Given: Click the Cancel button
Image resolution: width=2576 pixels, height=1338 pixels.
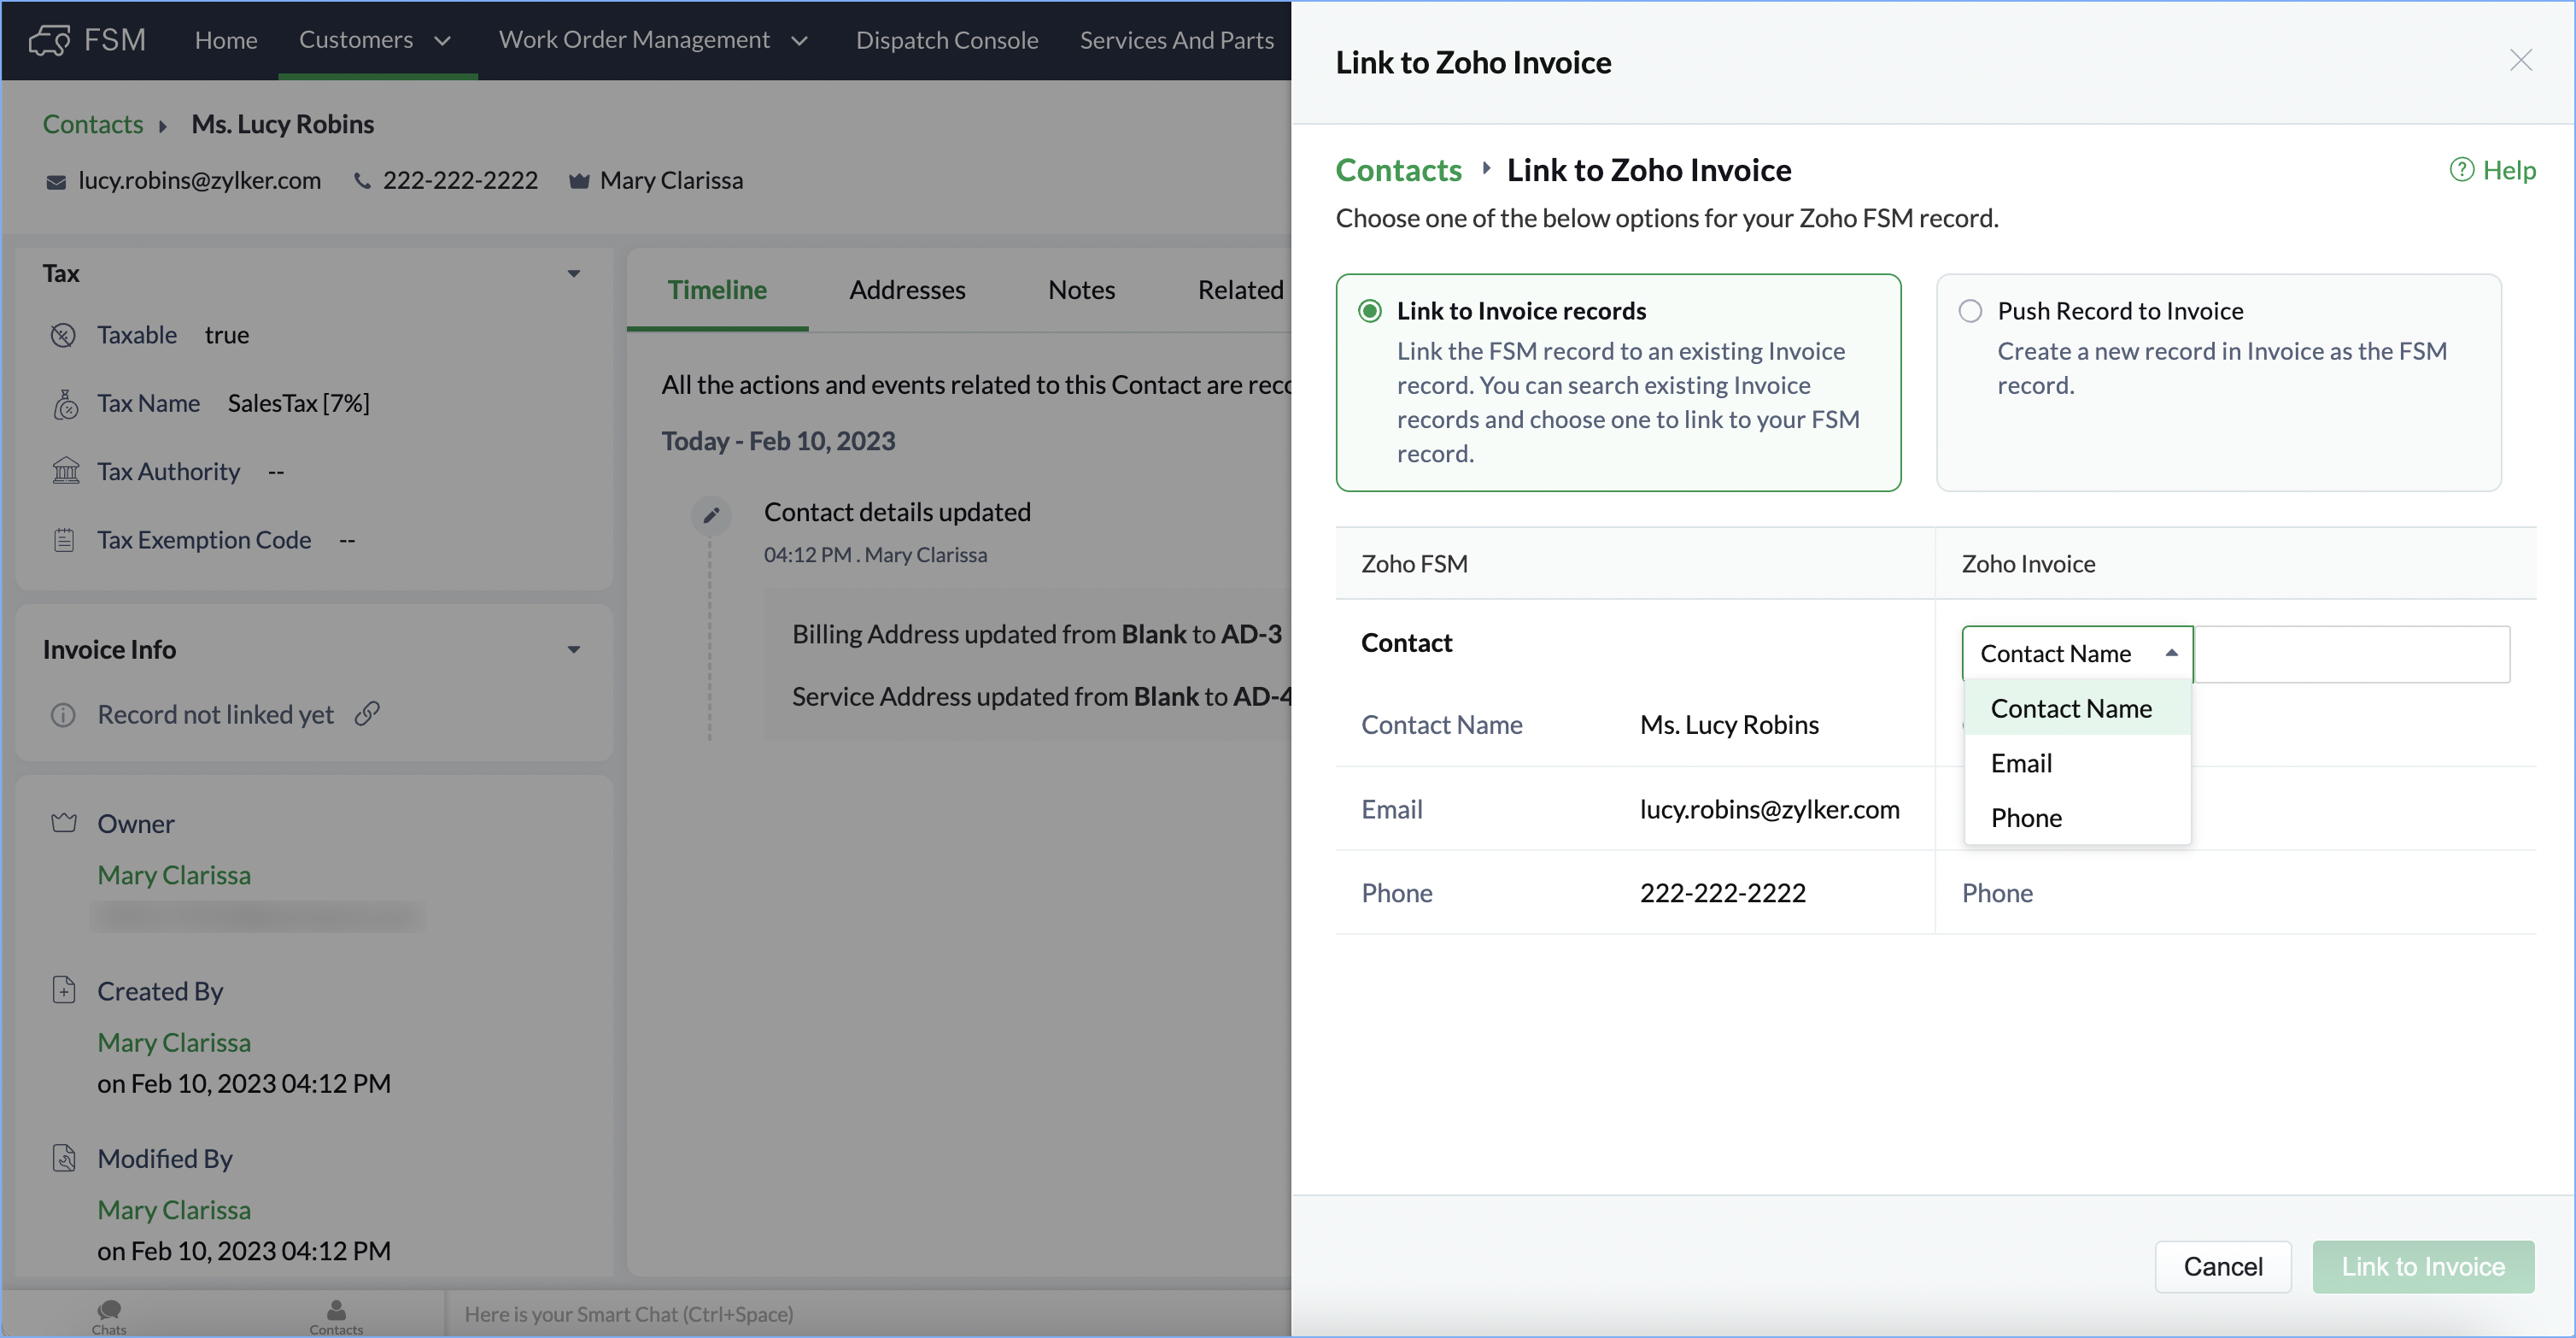Looking at the screenshot, I should 2222,1266.
